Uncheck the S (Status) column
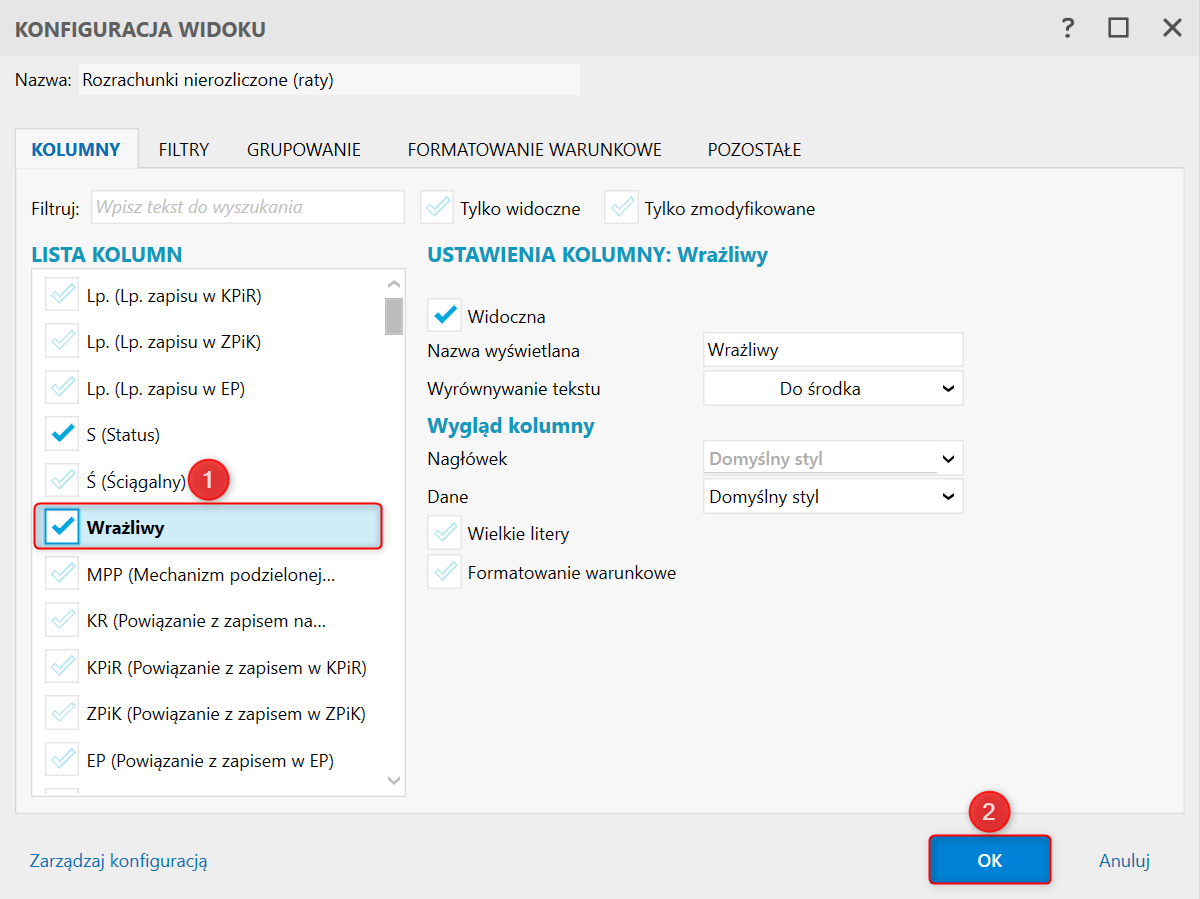Viewport: 1200px width, 899px height. tap(62, 434)
